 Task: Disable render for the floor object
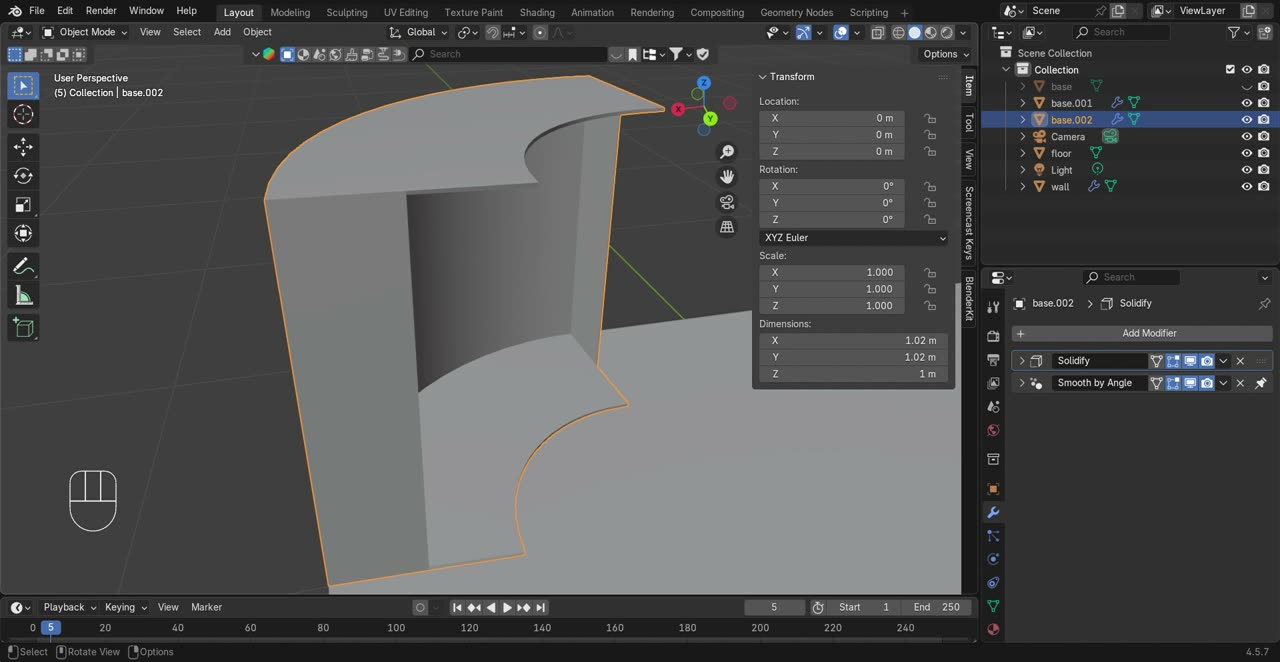tap(1264, 153)
